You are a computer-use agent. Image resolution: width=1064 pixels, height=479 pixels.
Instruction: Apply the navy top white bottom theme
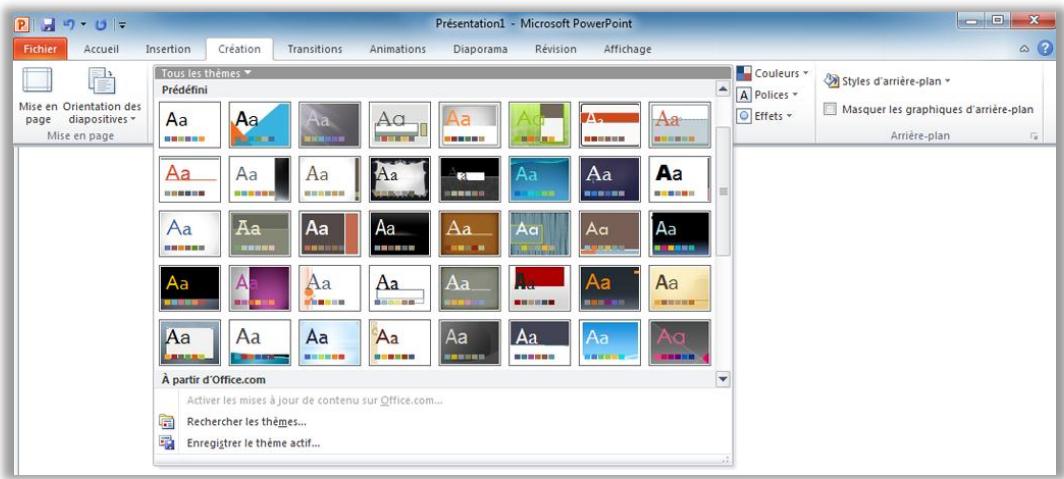click(539, 343)
